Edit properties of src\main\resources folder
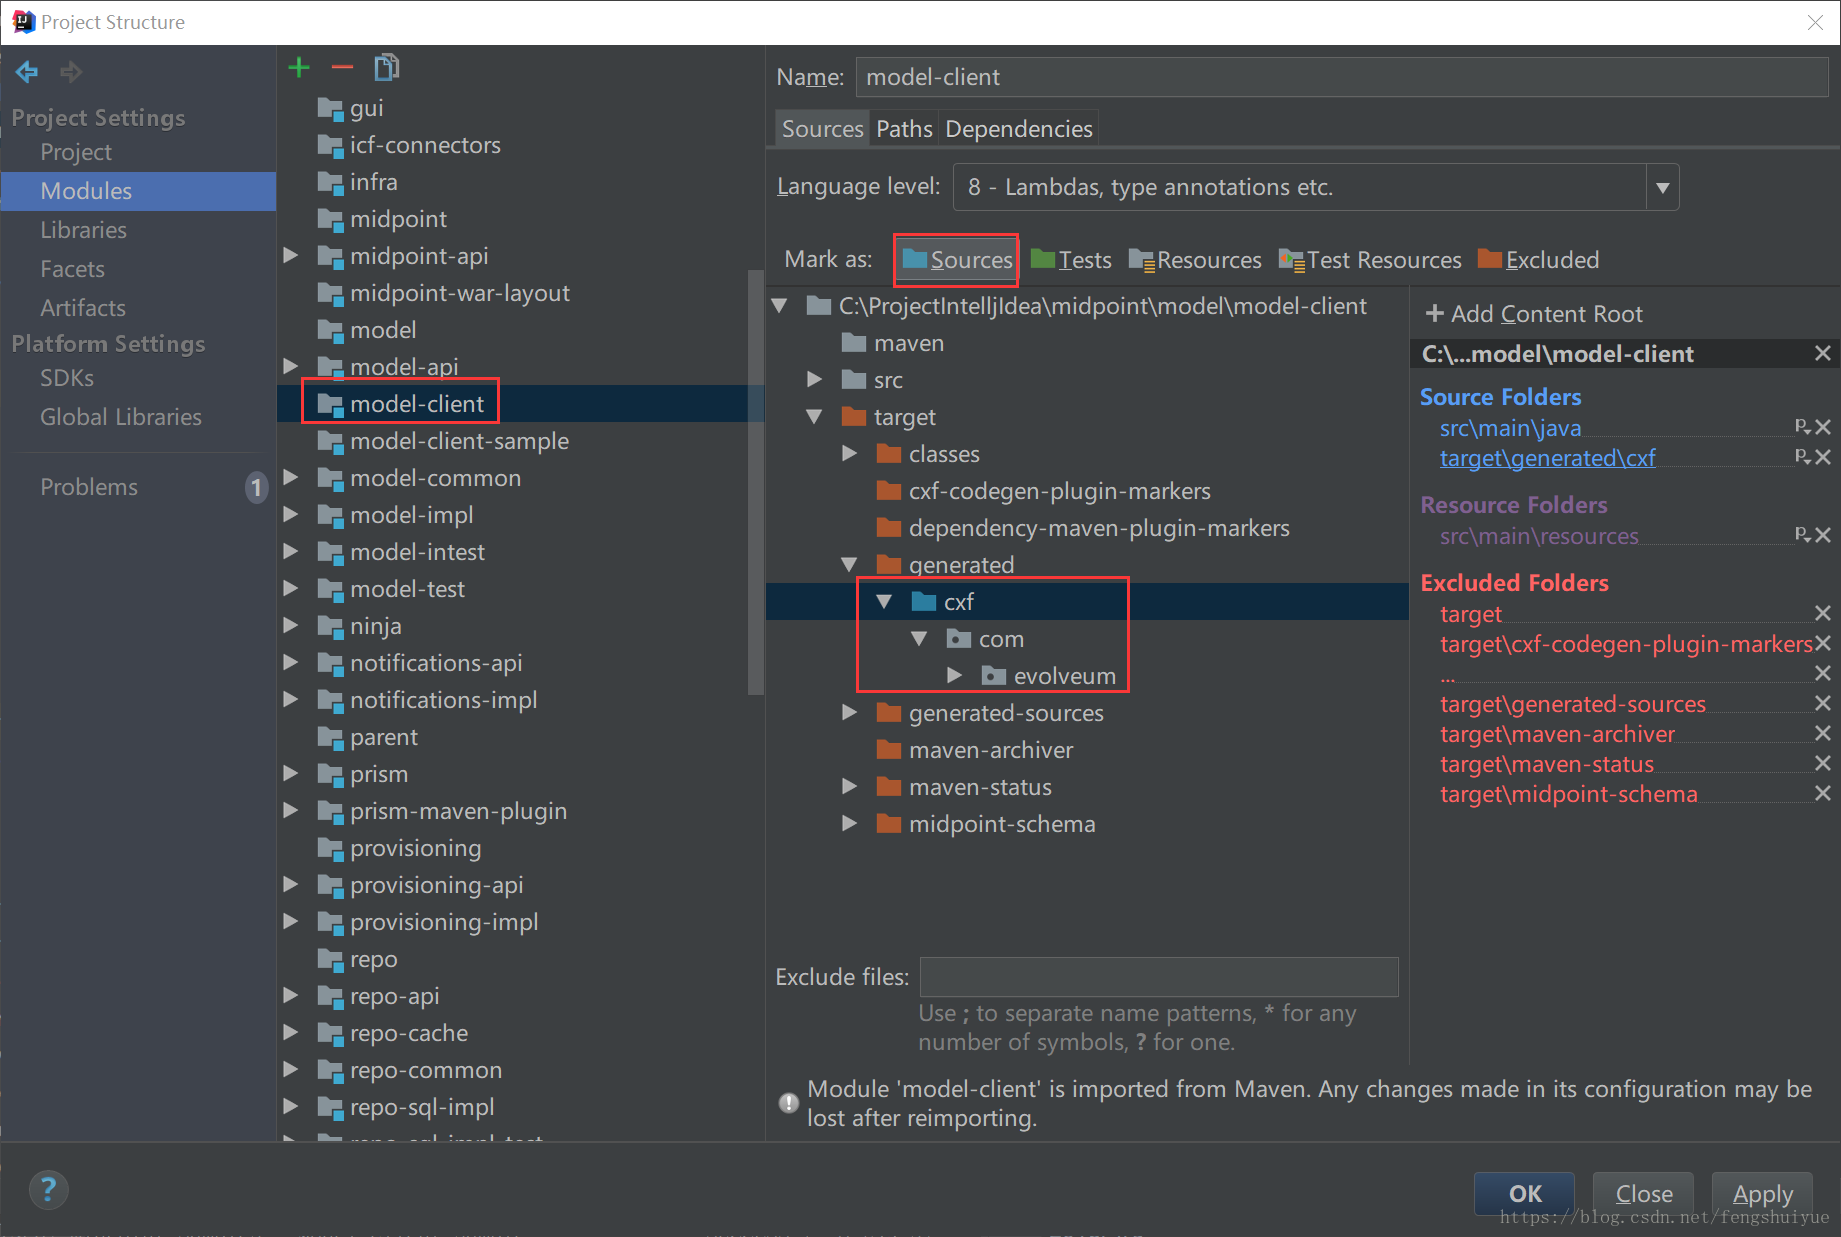Screen dimensions: 1841x1237 click(x=1803, y=535)
